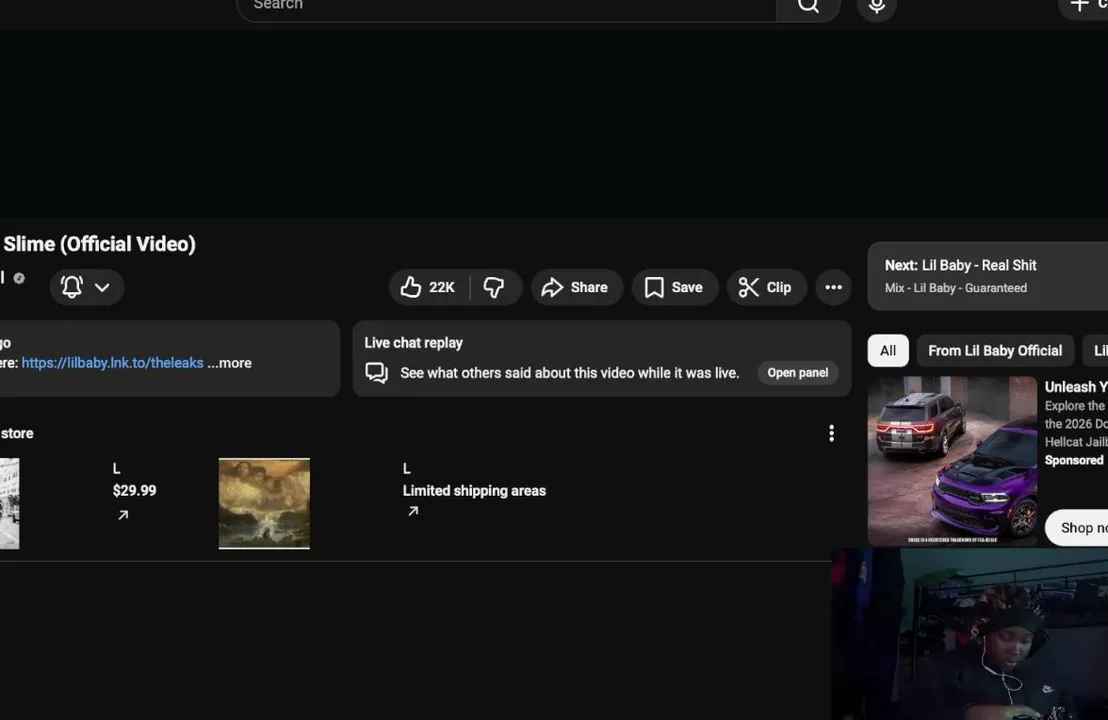Viewport: 1108px width, 720px height.
Task: Activate voice search microphone
Action: [x=876, y=6]
